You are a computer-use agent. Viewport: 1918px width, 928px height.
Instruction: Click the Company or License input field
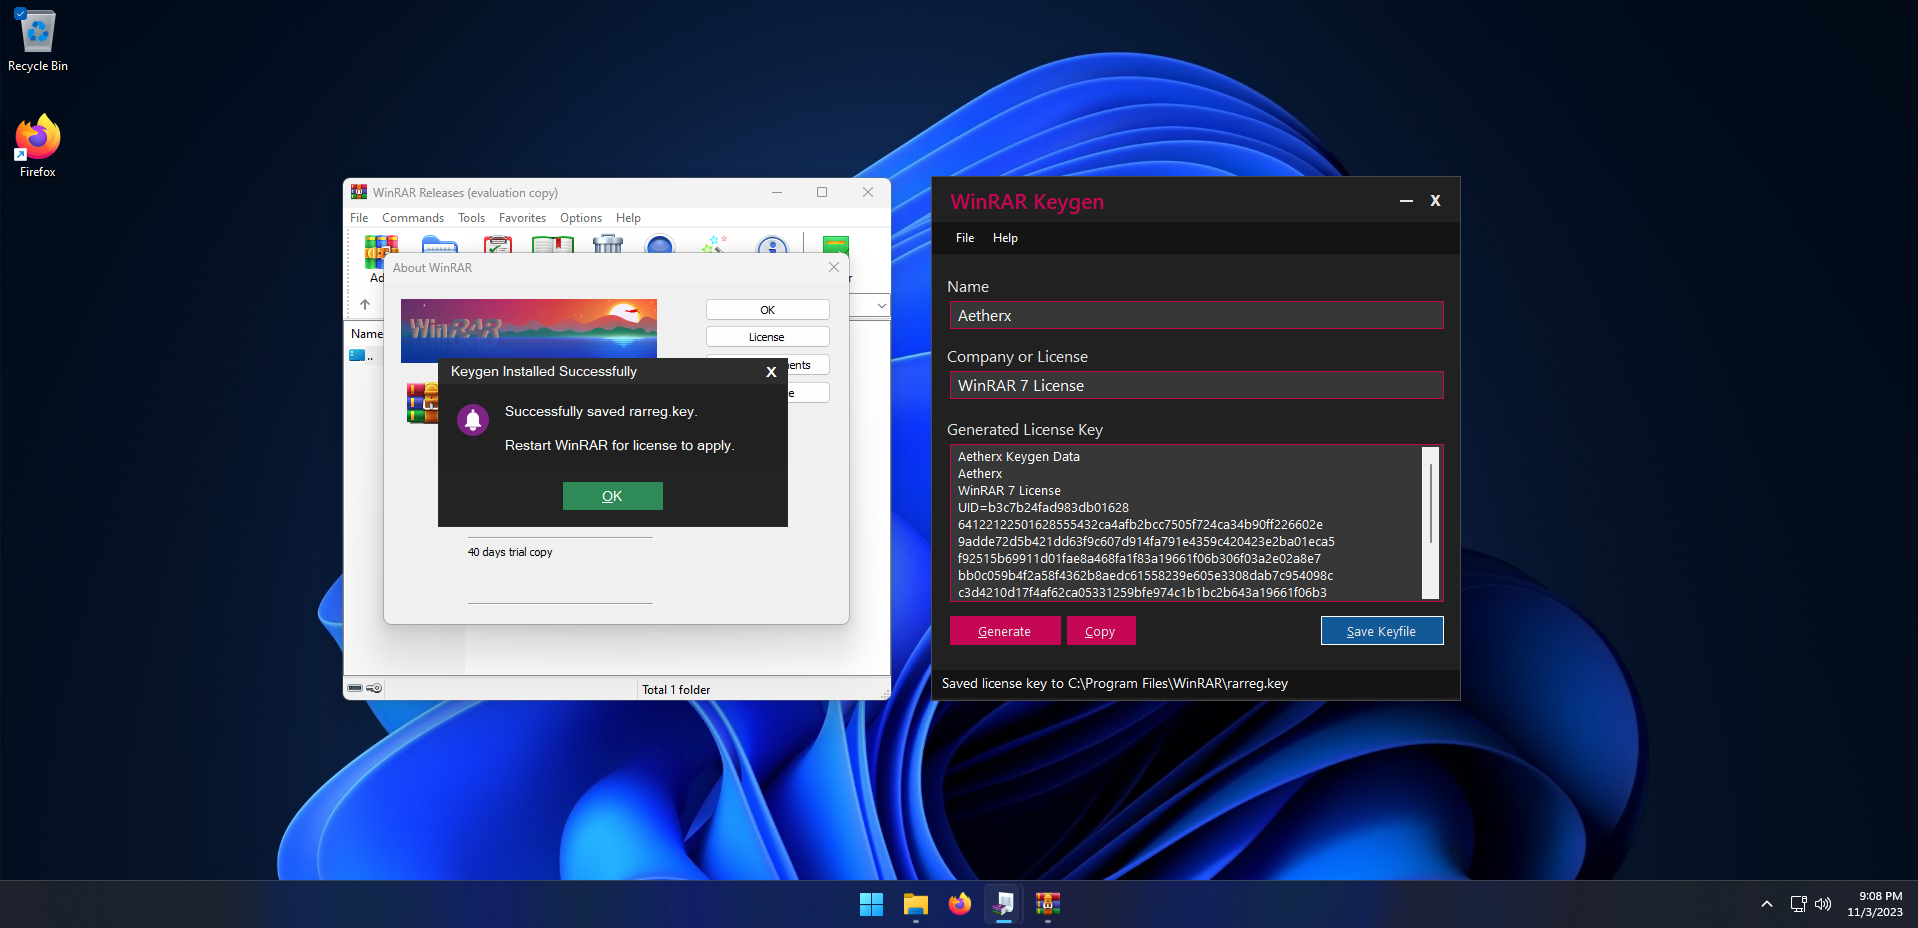(x=1196, y=385)
